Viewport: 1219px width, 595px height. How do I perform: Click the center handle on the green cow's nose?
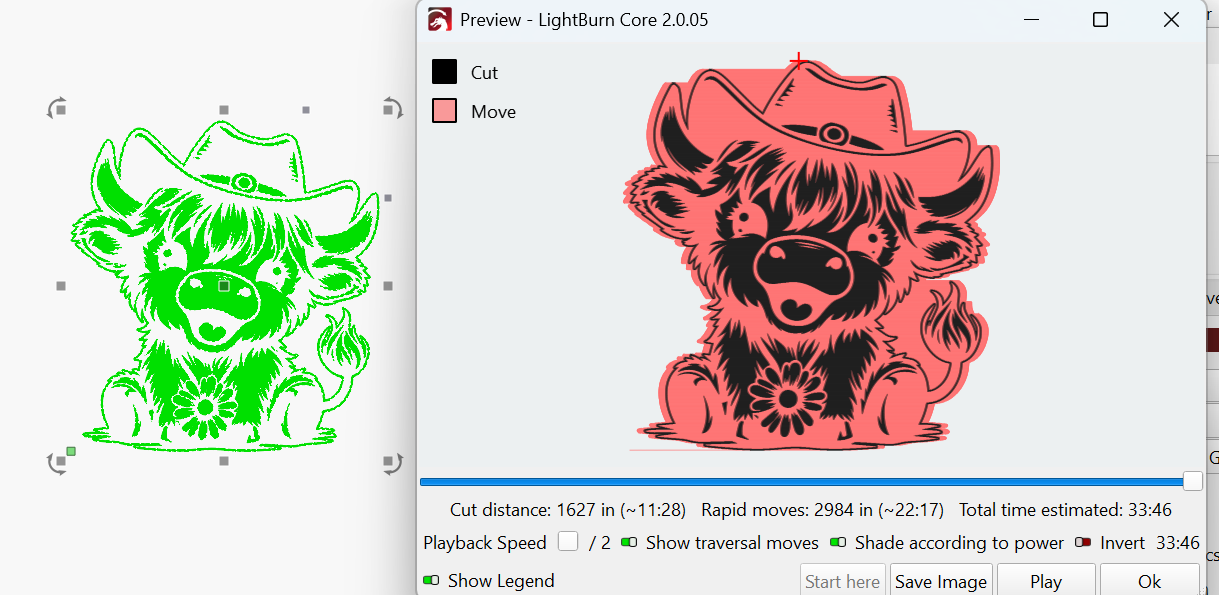click(224, 286)
